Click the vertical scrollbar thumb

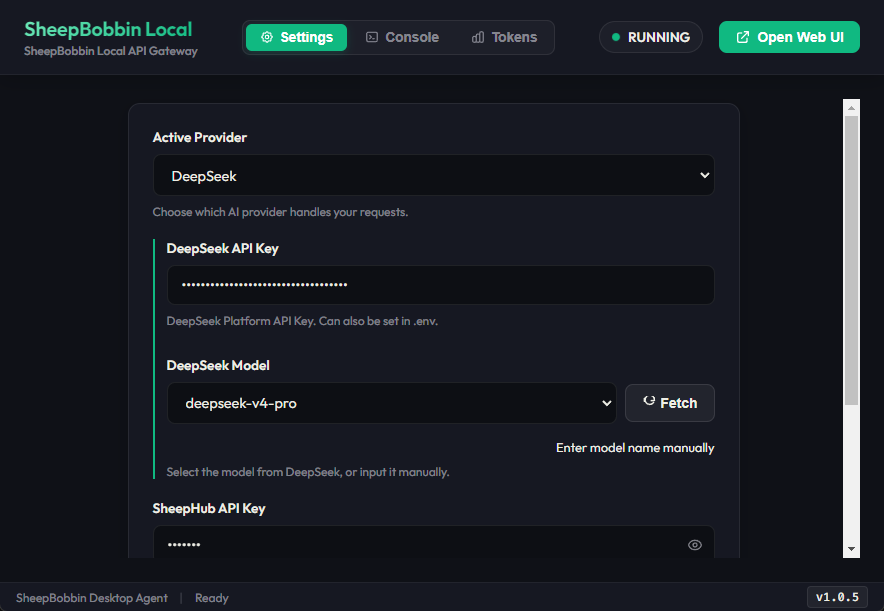point(851,260)
